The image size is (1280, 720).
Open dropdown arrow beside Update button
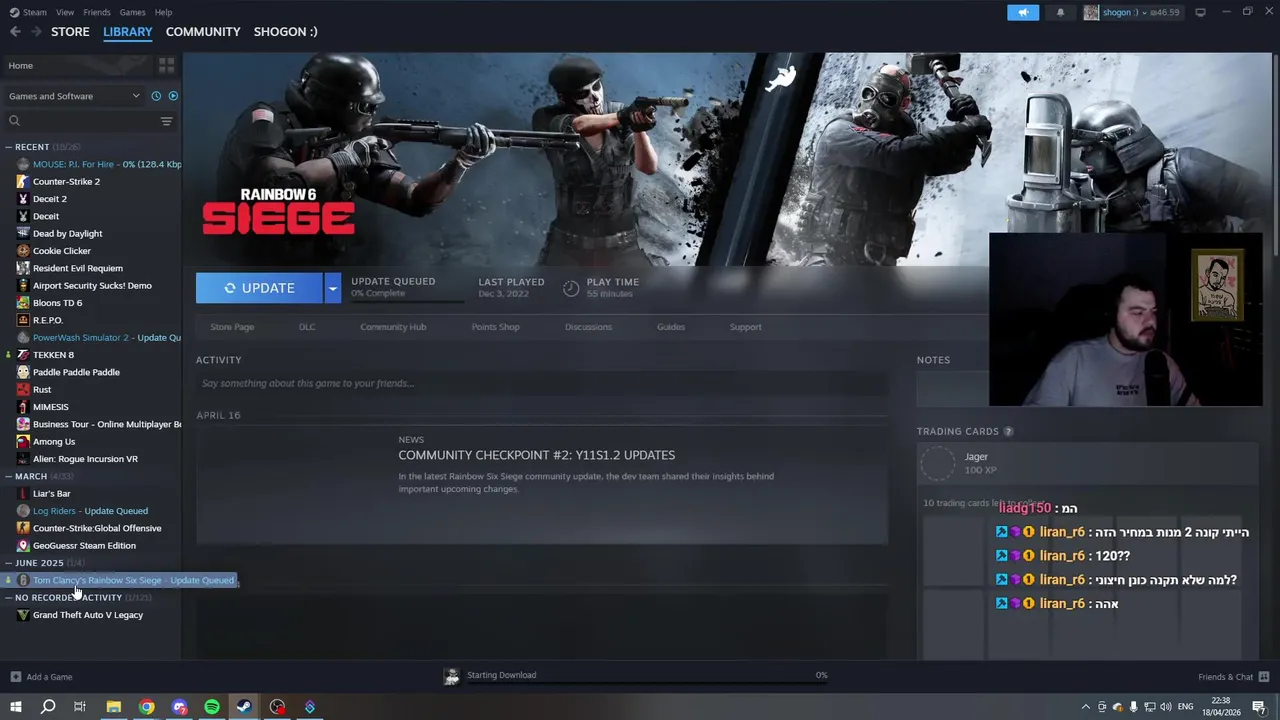332,288
